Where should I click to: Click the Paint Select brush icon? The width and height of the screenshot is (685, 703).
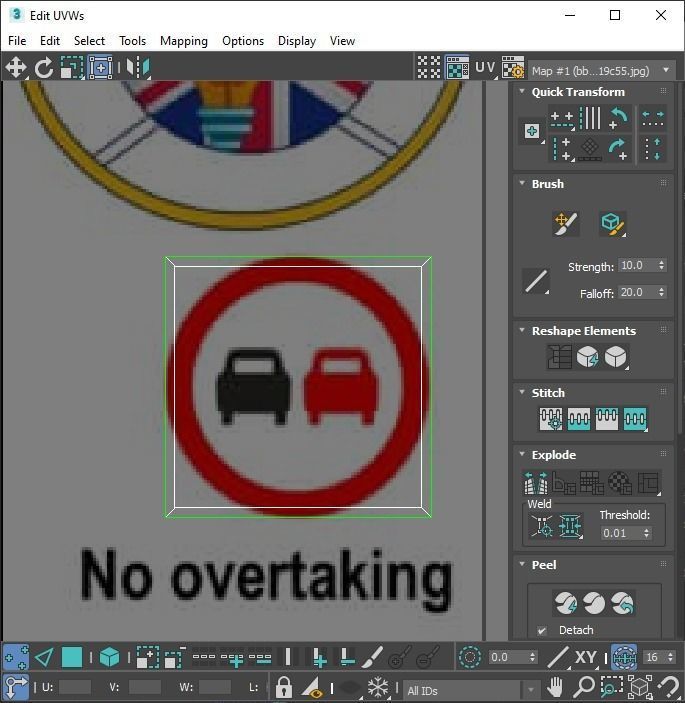[x=372, y=658]
